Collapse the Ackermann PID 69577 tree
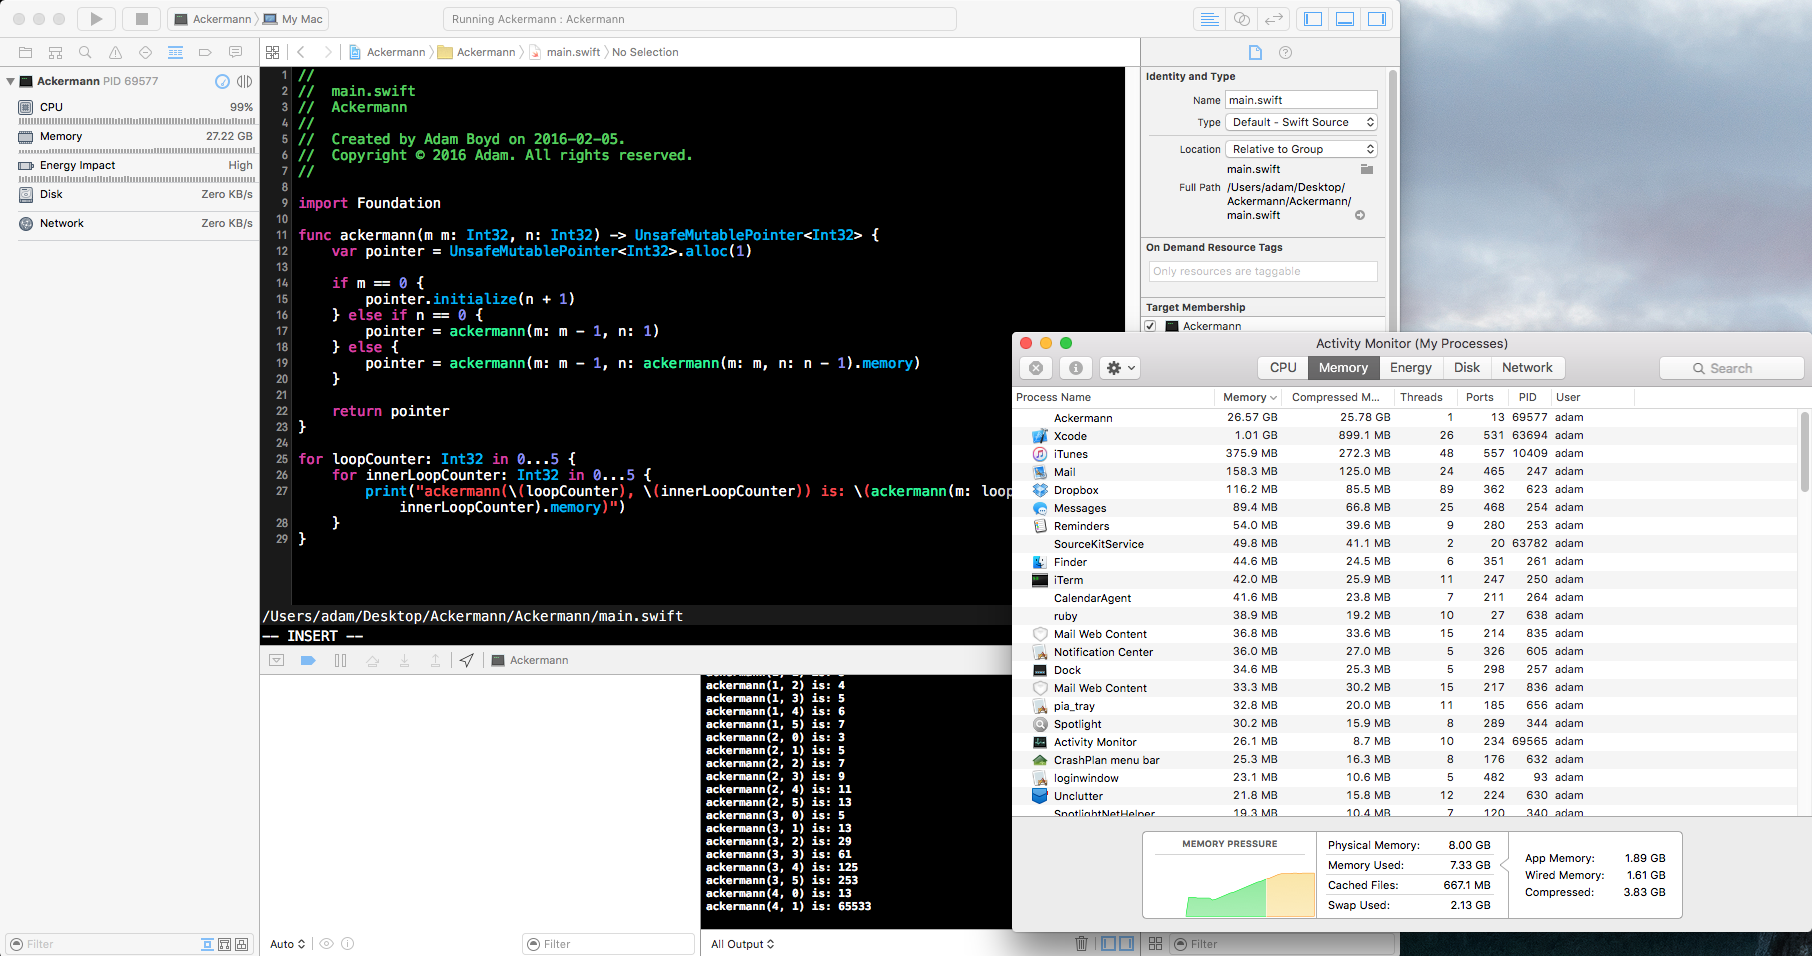Image resolution: width=1812 pixels, height=956 pixels. pos(10,81)
